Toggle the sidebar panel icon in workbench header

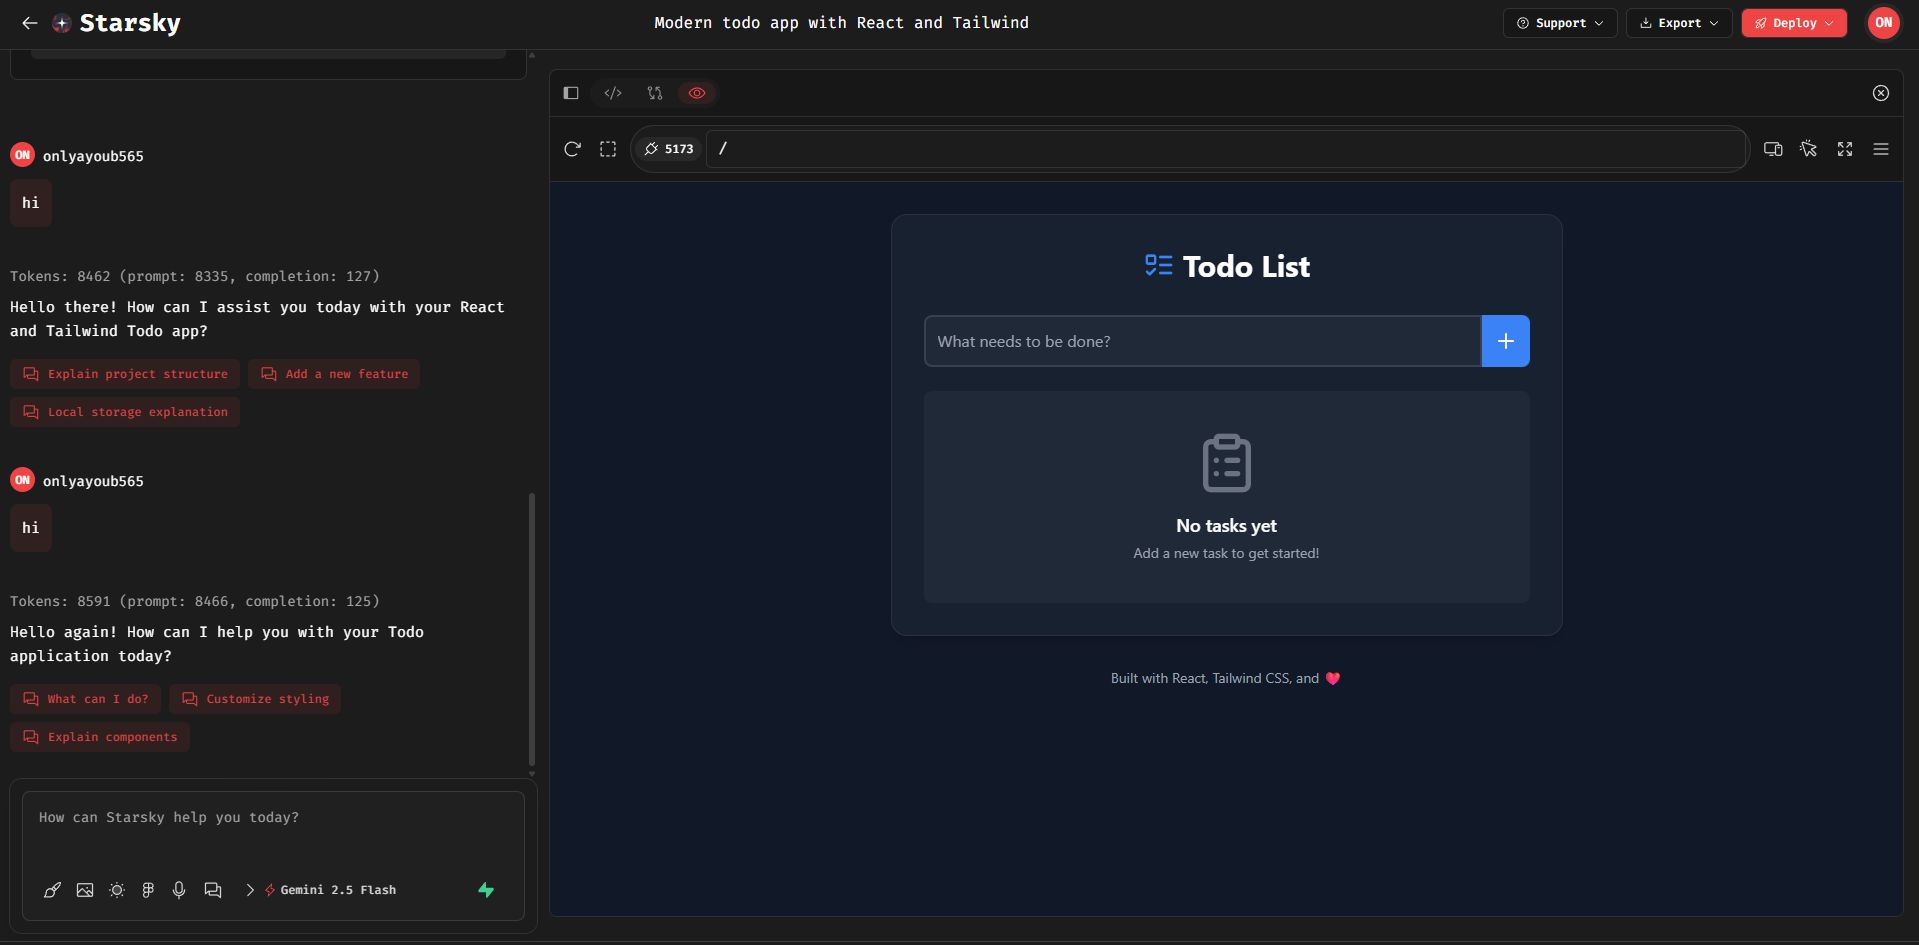click(571, 93)
